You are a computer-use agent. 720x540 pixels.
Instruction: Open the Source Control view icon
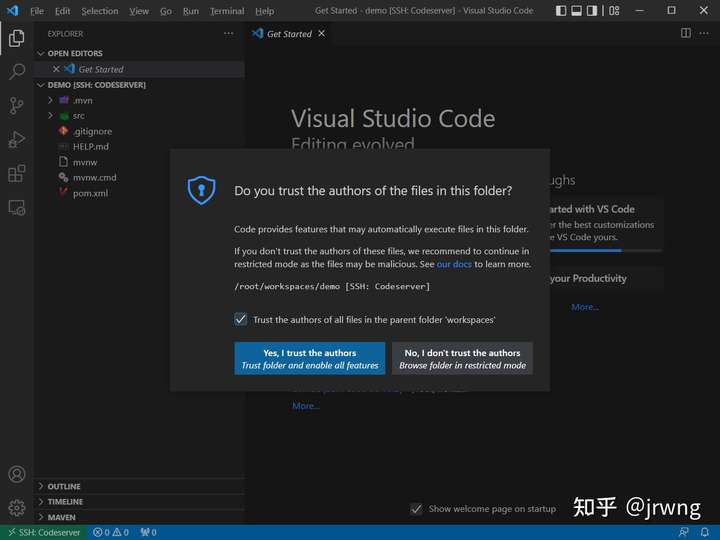tap(17, 106)
